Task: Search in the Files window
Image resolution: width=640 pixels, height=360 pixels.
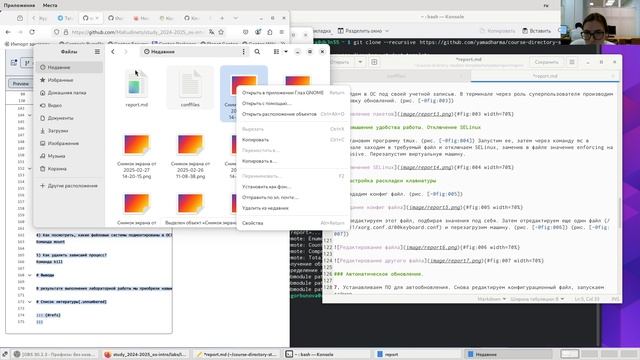Action: 257,52
